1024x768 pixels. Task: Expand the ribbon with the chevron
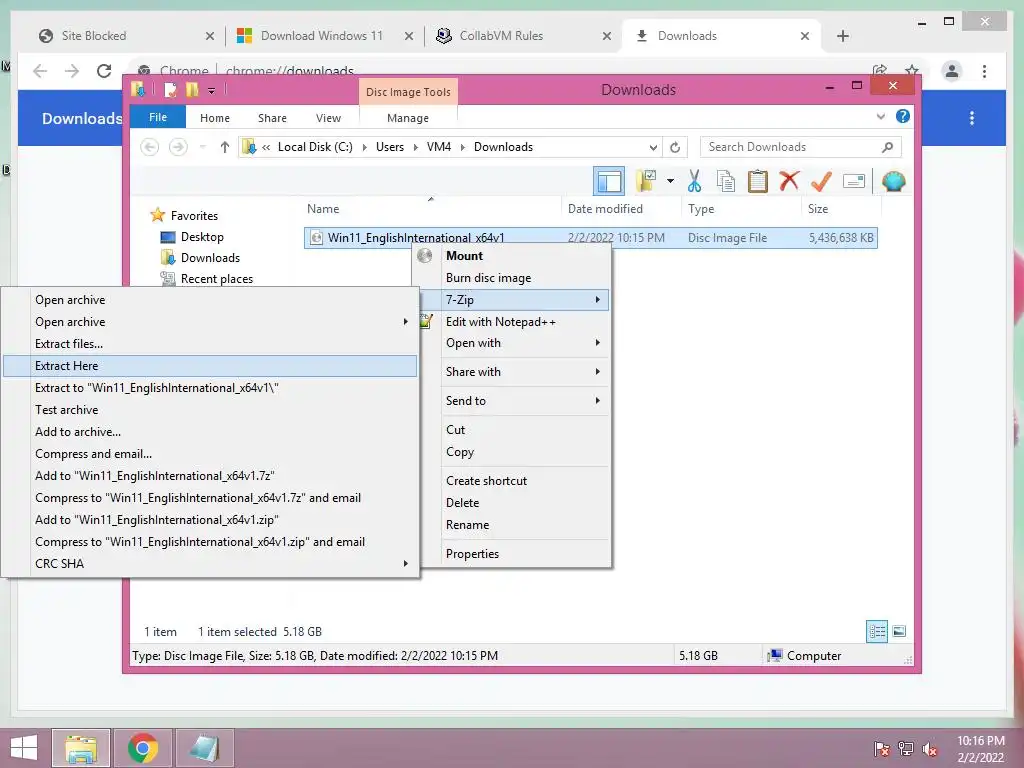tap(880, 116)
